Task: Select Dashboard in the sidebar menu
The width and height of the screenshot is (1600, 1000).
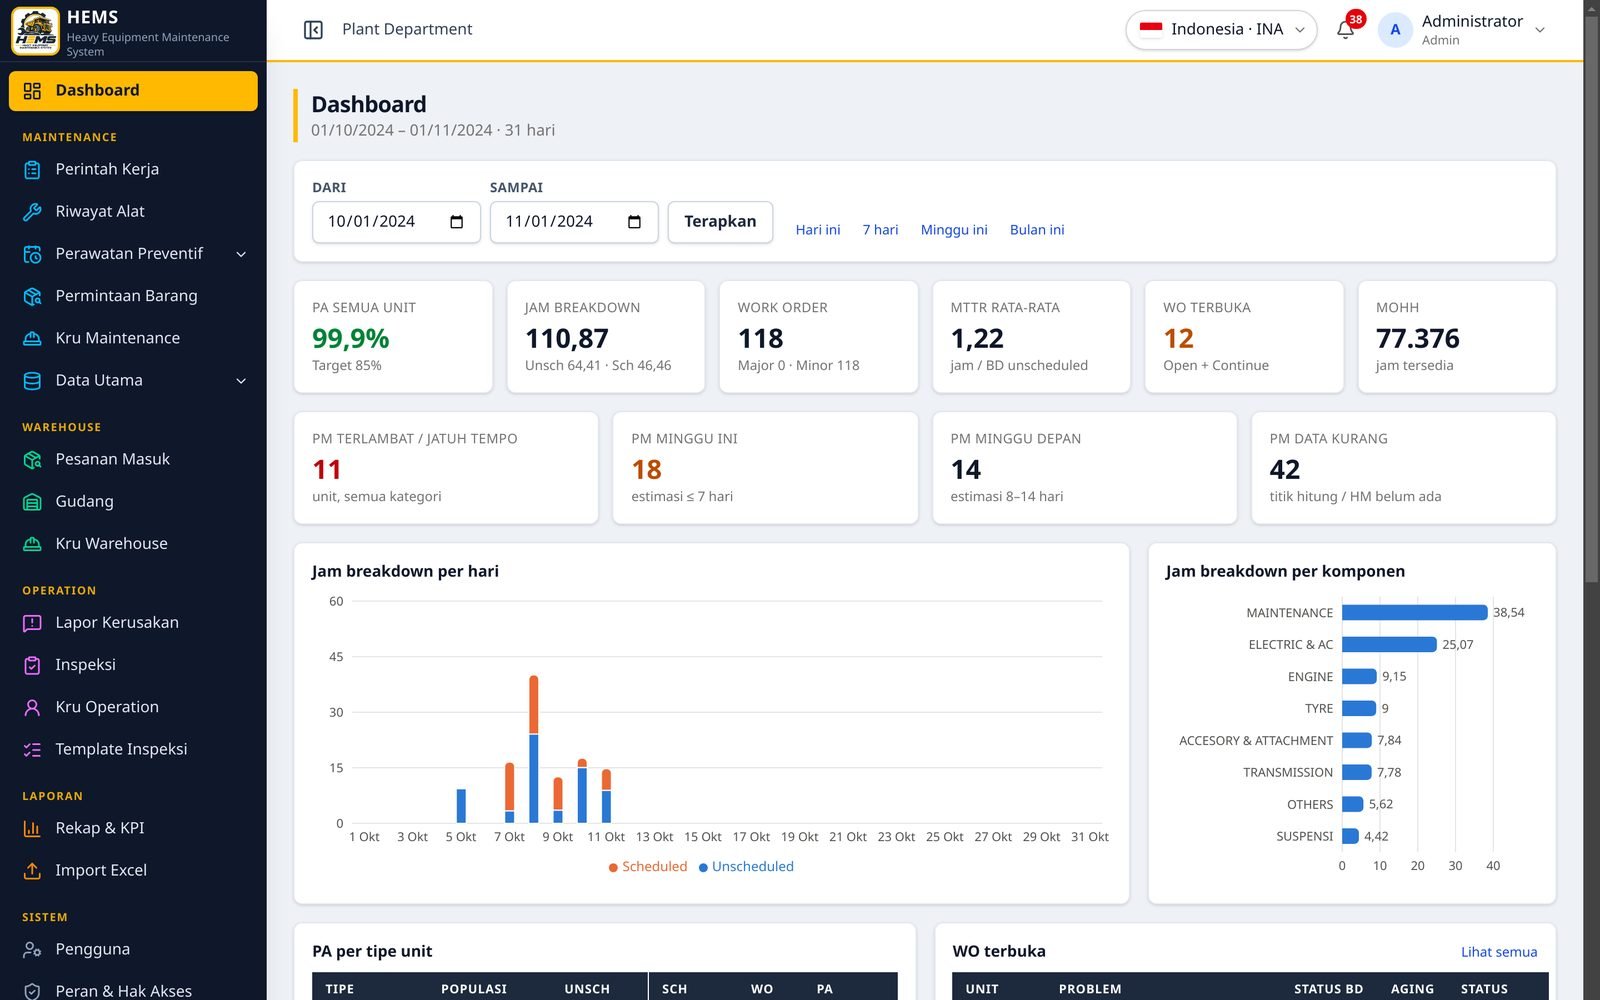Action: coord(133,91)
